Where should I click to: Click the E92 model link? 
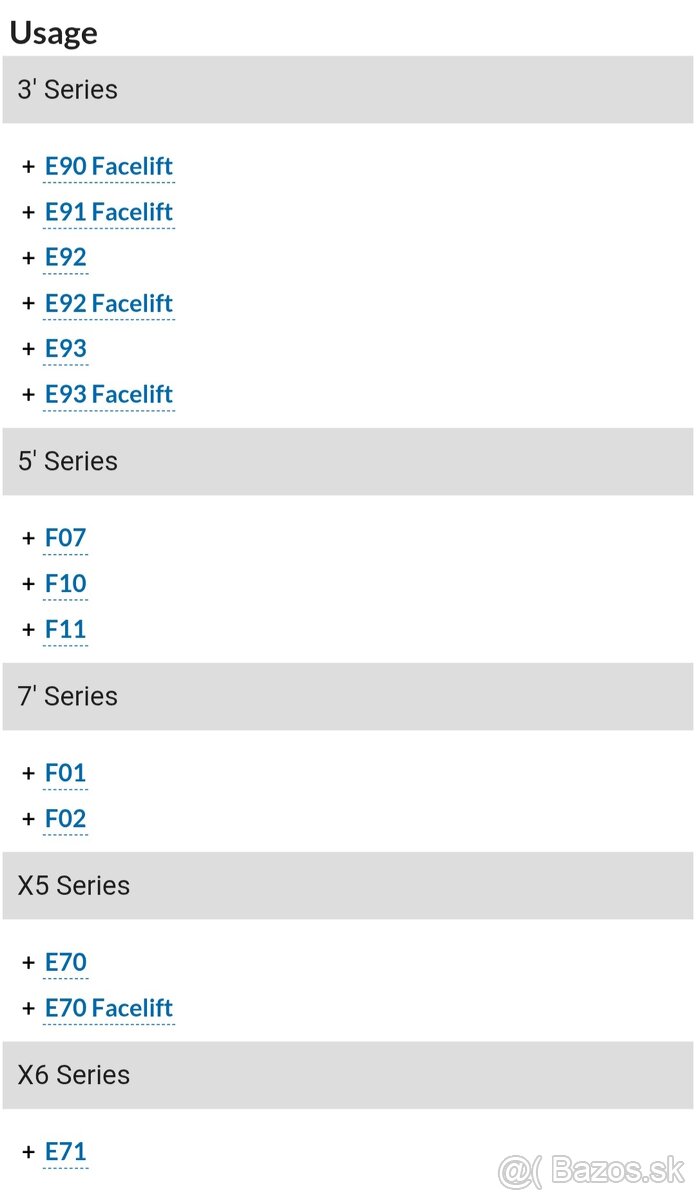[x=66, y=257]
